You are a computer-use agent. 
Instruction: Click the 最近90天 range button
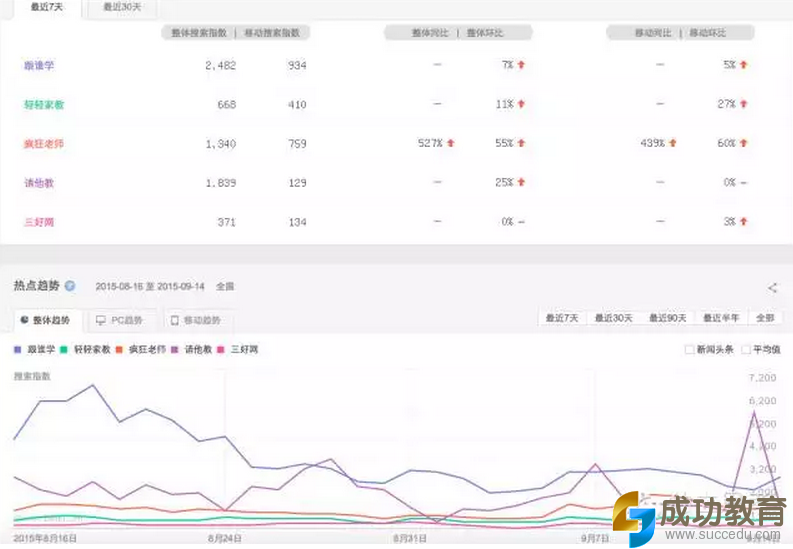pyautogui.click(x=667, y=318)
